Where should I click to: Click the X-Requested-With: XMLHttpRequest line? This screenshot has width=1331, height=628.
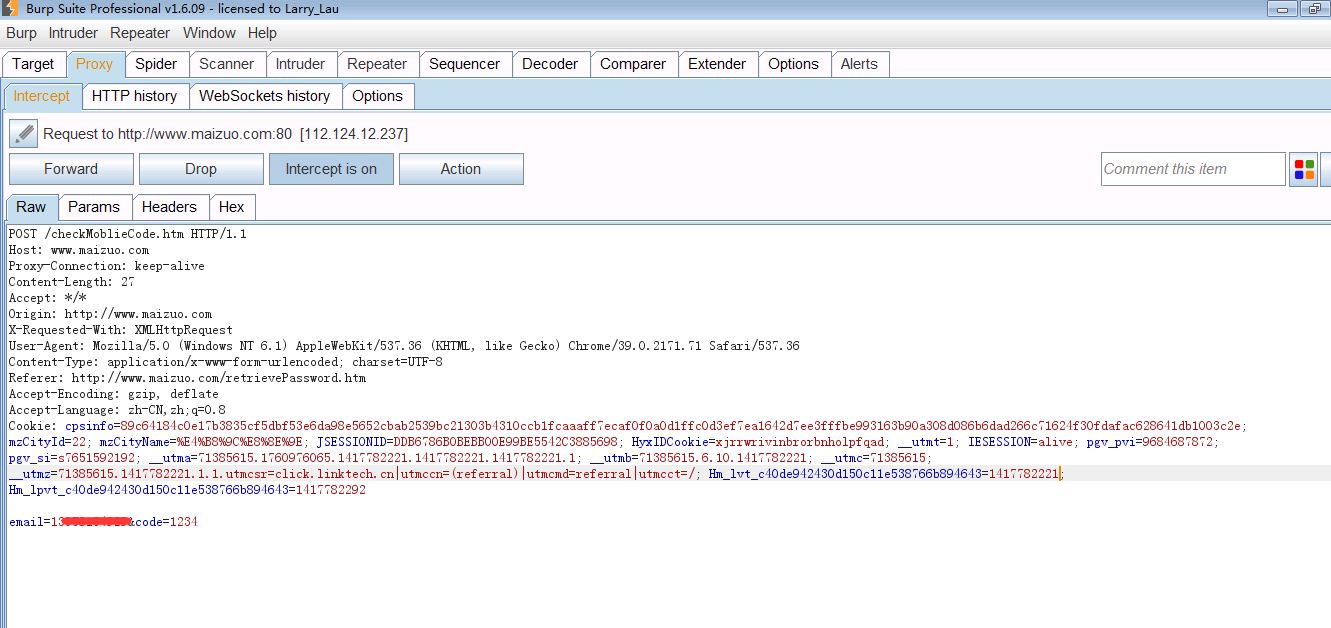point(120,330)
